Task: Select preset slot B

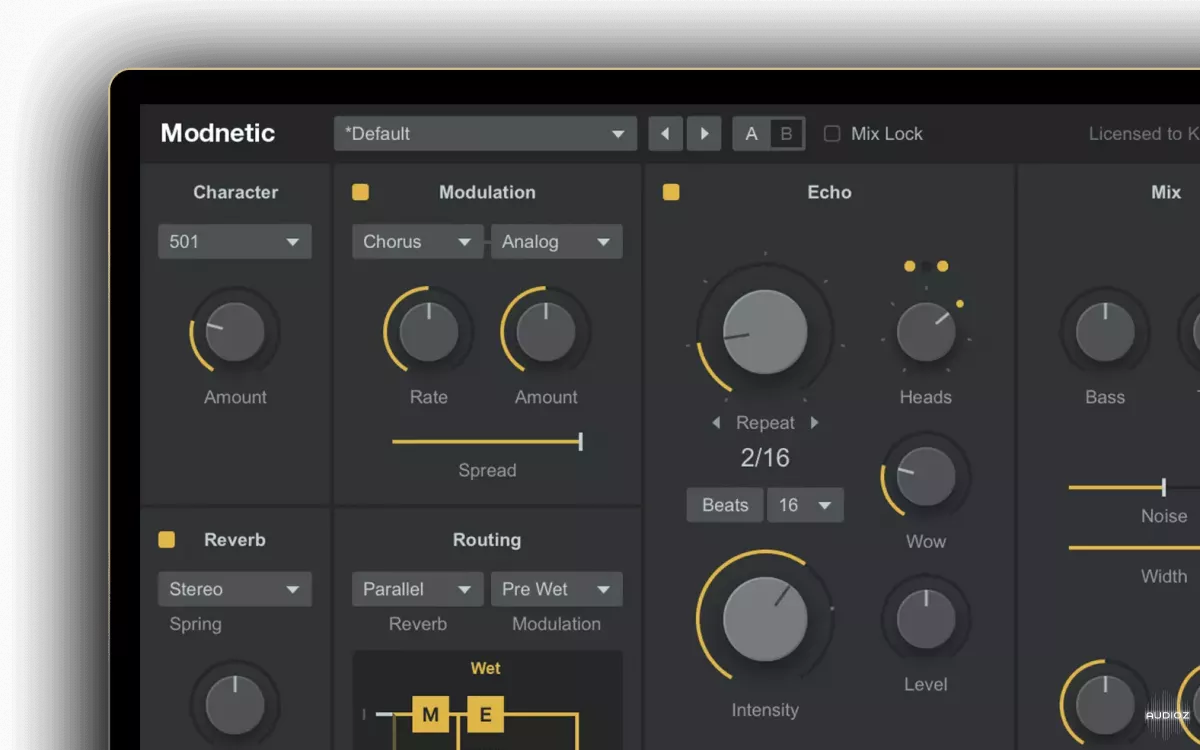Action: (x=787, y=134)
